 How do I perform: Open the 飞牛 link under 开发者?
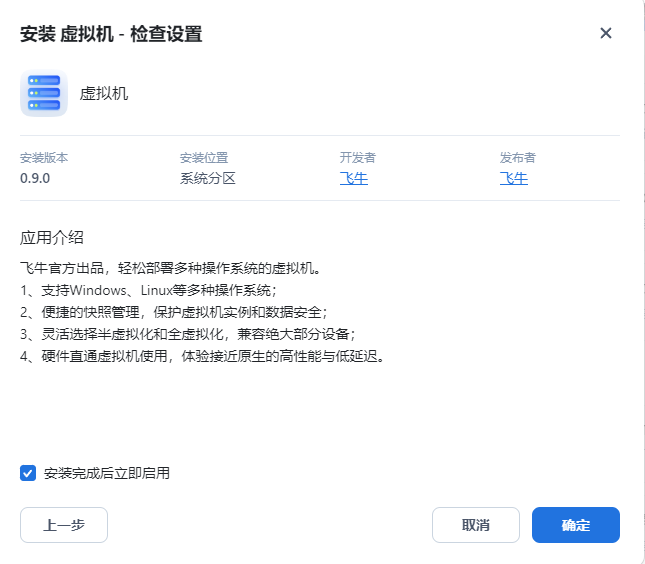pyautogui.click(x=353, y=178)
